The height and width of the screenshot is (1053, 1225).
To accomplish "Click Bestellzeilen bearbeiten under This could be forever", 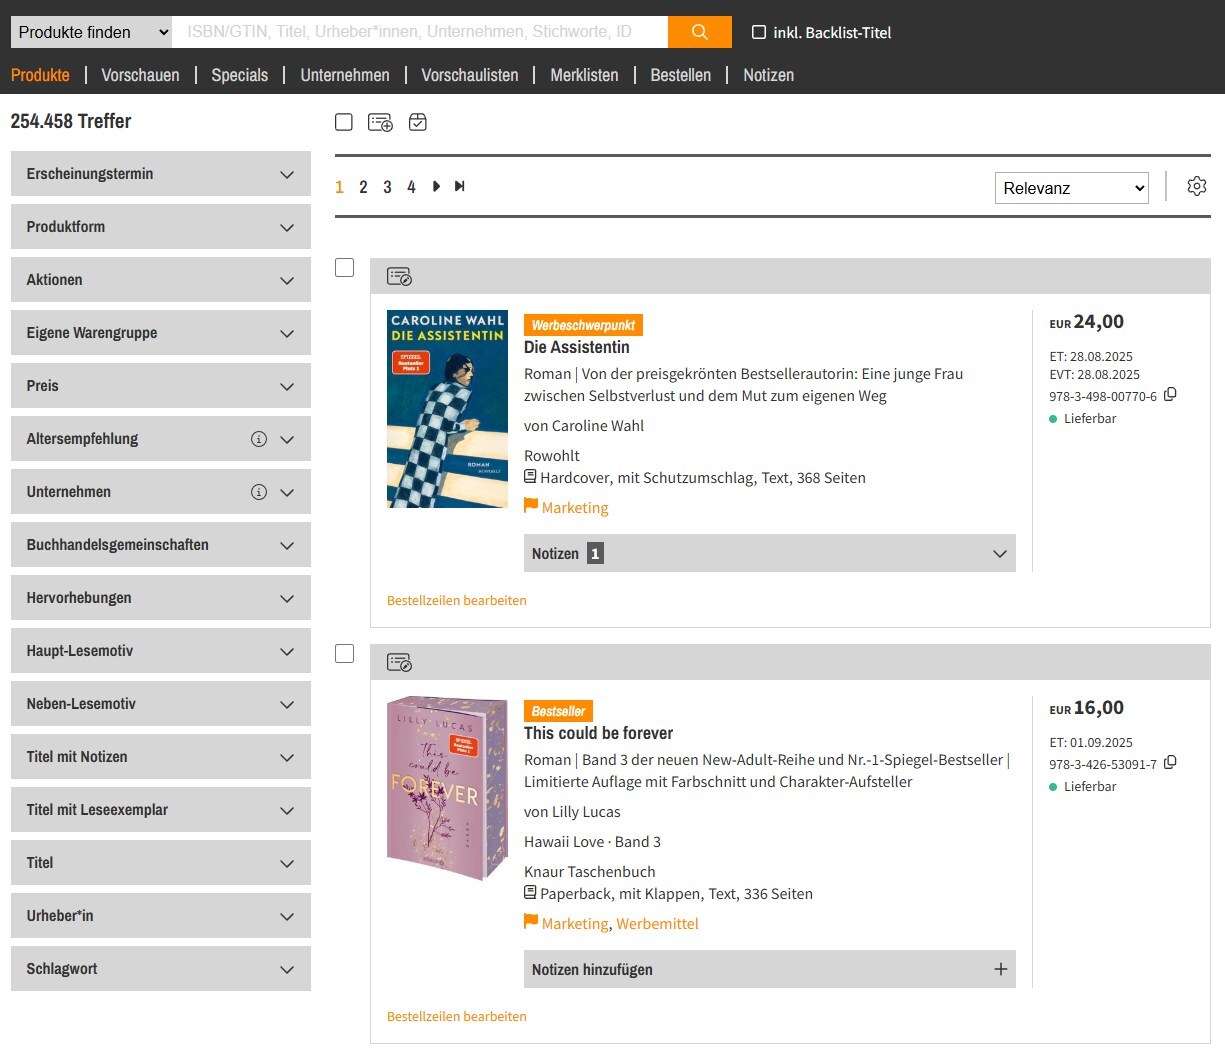I will coord(456,1016).
